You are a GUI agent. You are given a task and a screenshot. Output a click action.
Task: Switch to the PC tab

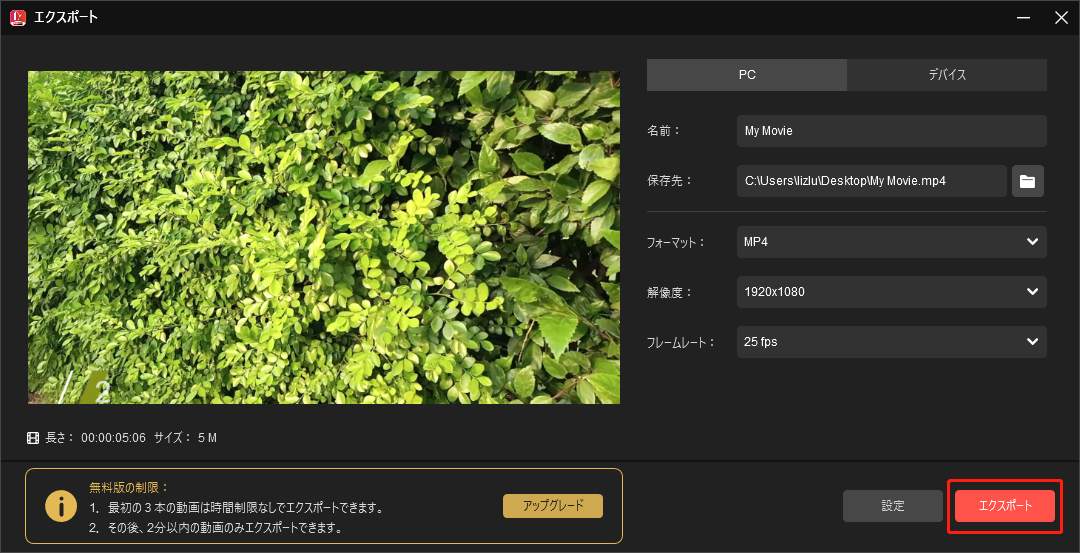[x=747, y=75]
